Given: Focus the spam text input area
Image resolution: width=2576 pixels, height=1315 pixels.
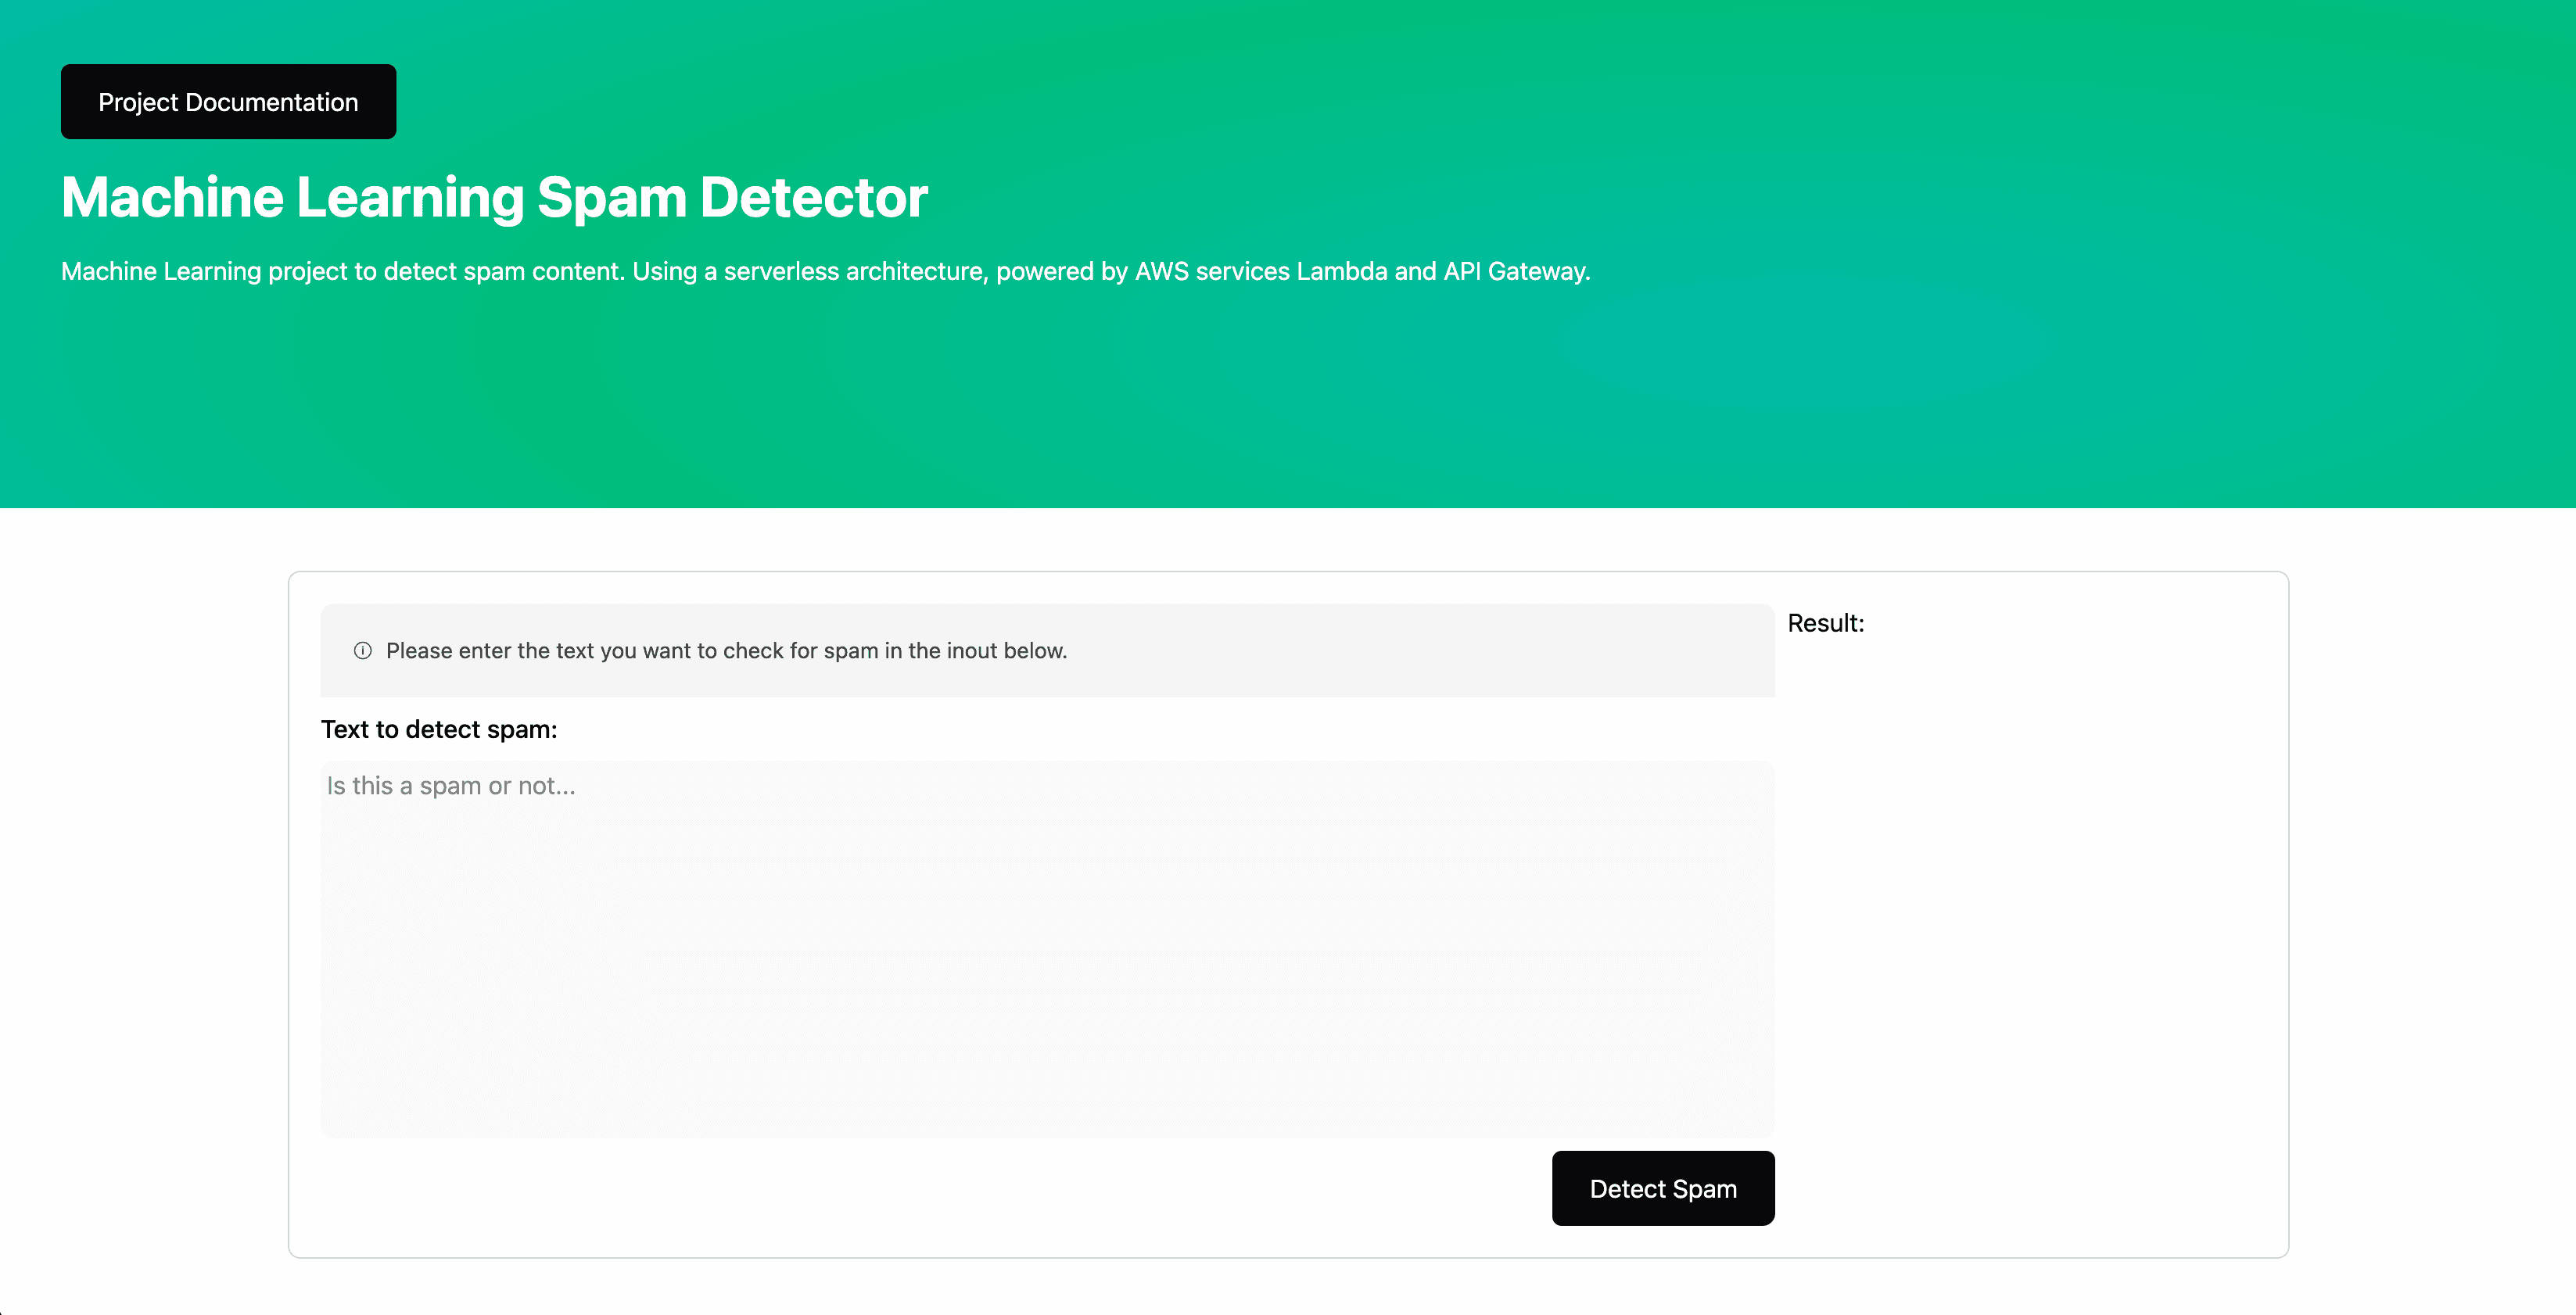Looking at the screenshot, I should pos(1047,948).
